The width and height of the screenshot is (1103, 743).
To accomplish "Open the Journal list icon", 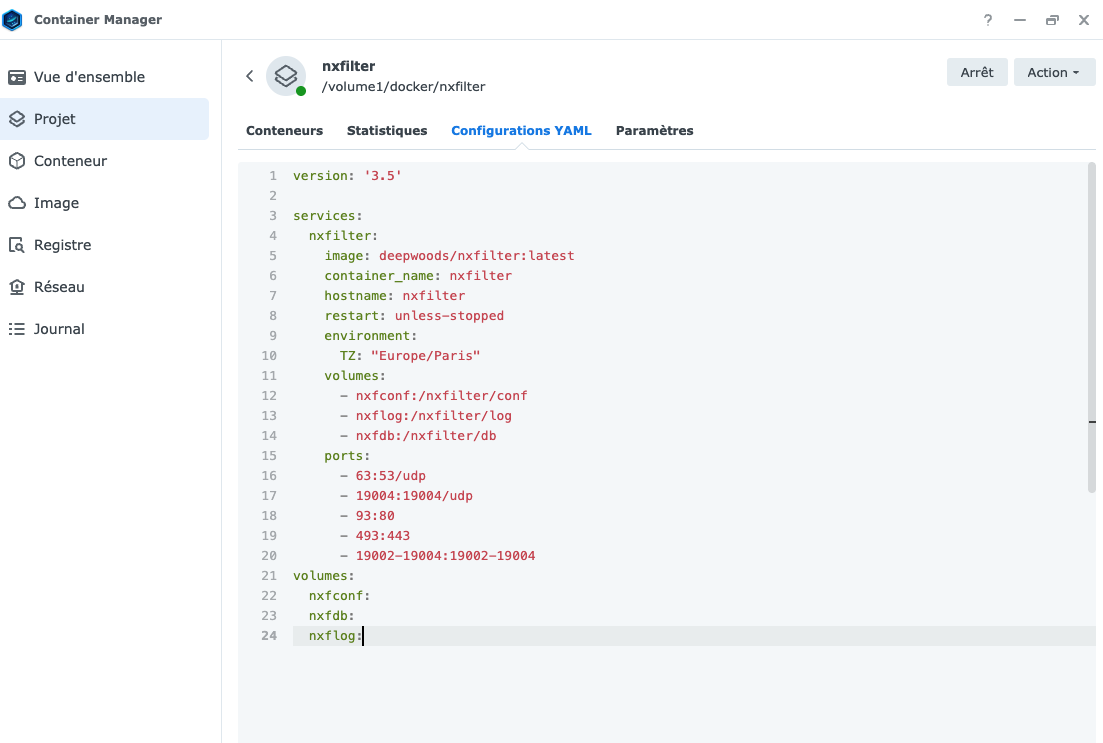I will (x=17, y=329).
